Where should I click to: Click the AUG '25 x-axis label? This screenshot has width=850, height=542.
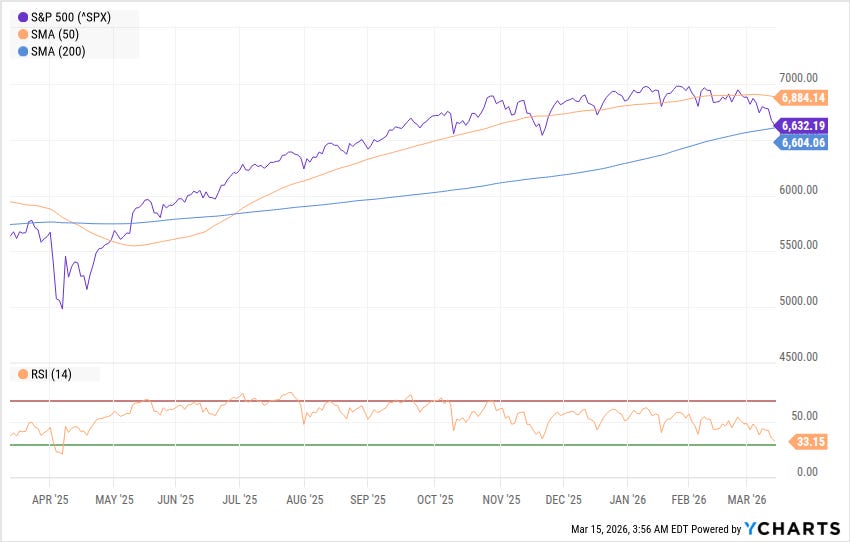point(305,500)
